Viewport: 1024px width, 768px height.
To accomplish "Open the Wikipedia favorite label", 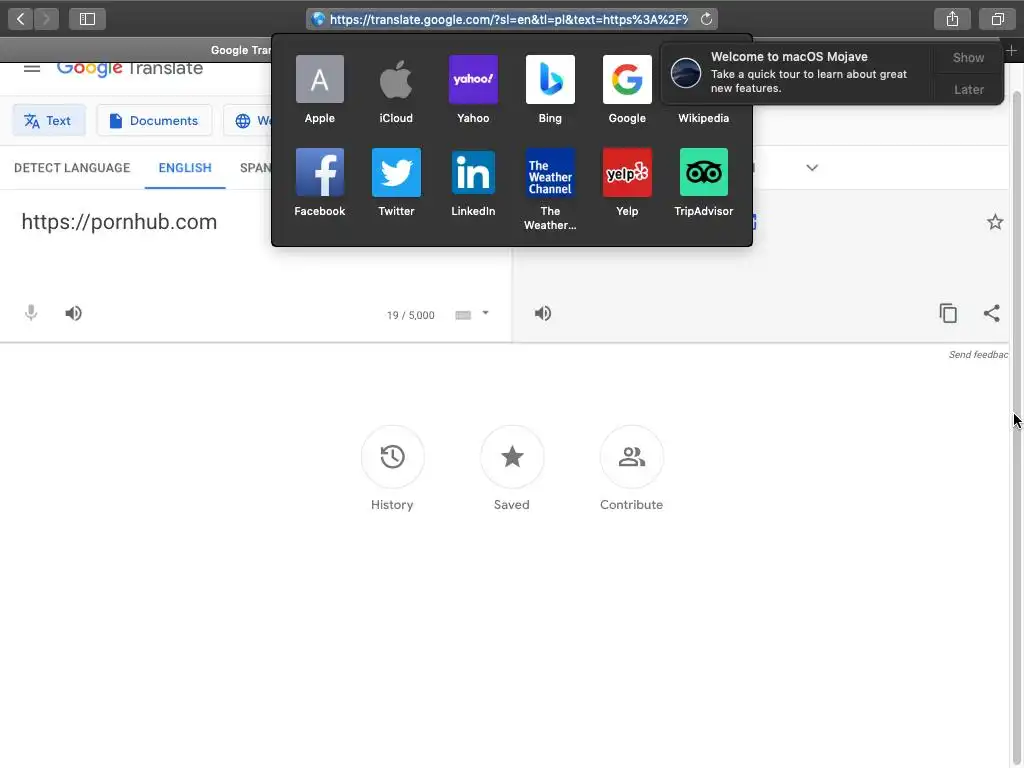I will point(703,118).
